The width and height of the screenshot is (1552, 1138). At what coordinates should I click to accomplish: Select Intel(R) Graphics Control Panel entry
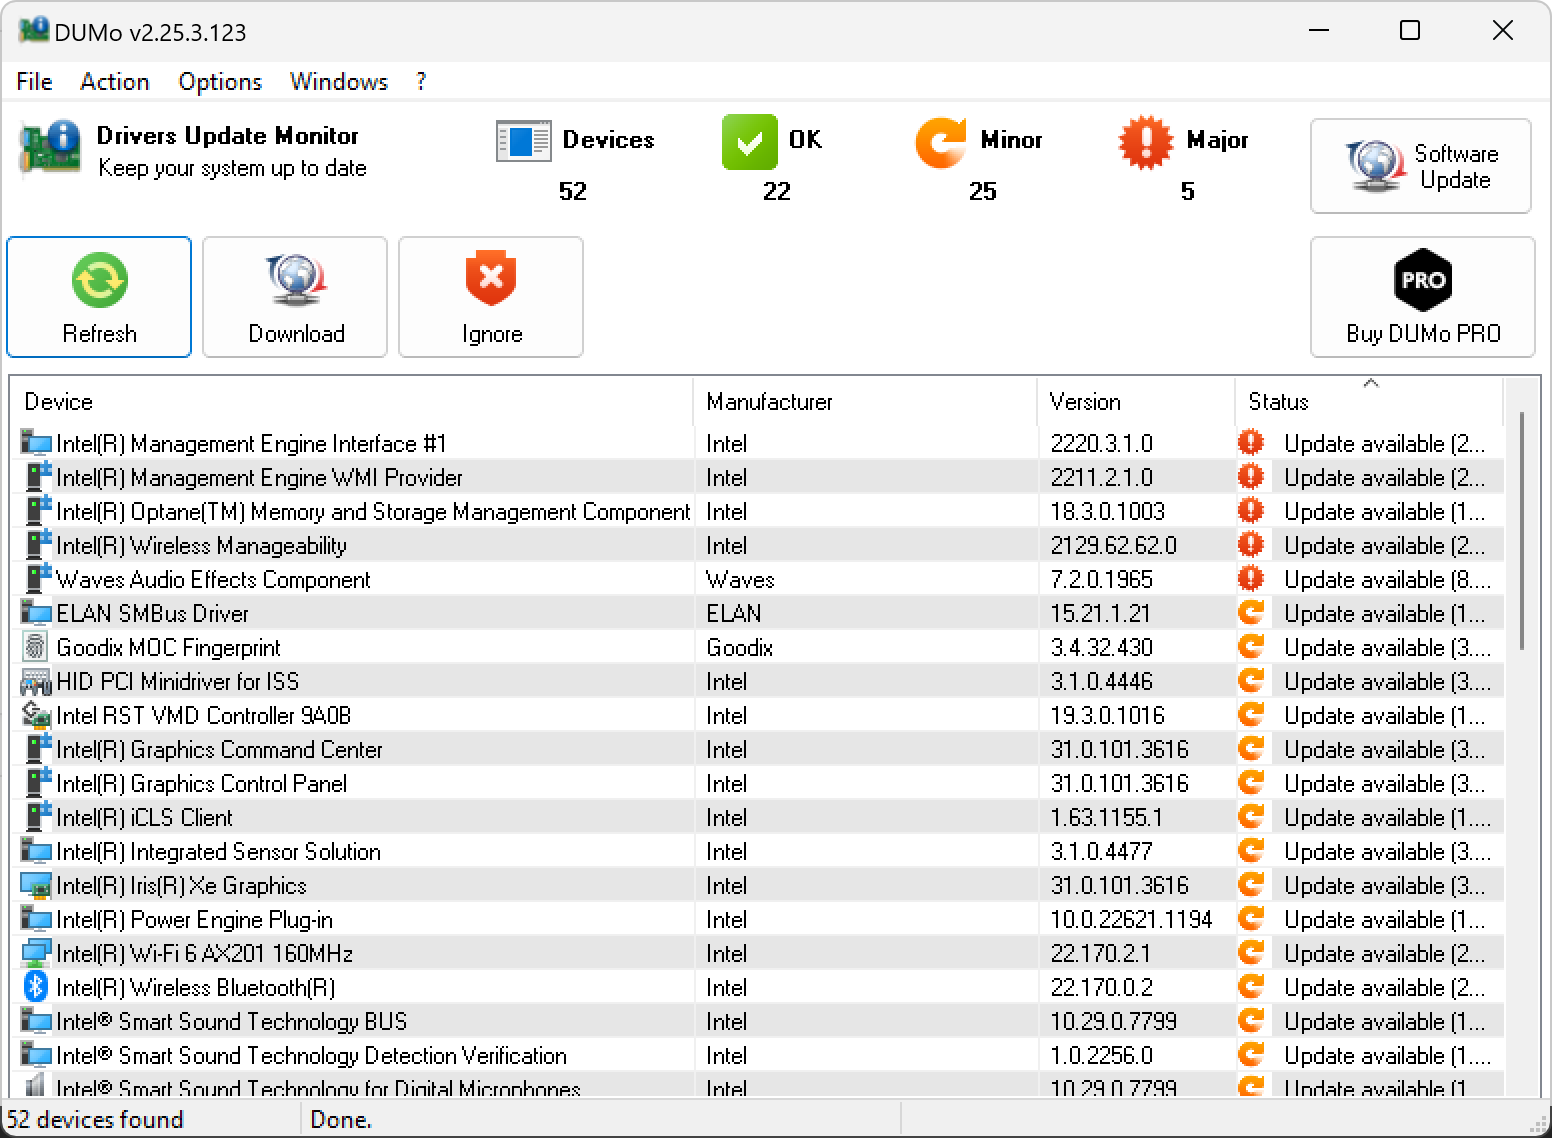758,783
